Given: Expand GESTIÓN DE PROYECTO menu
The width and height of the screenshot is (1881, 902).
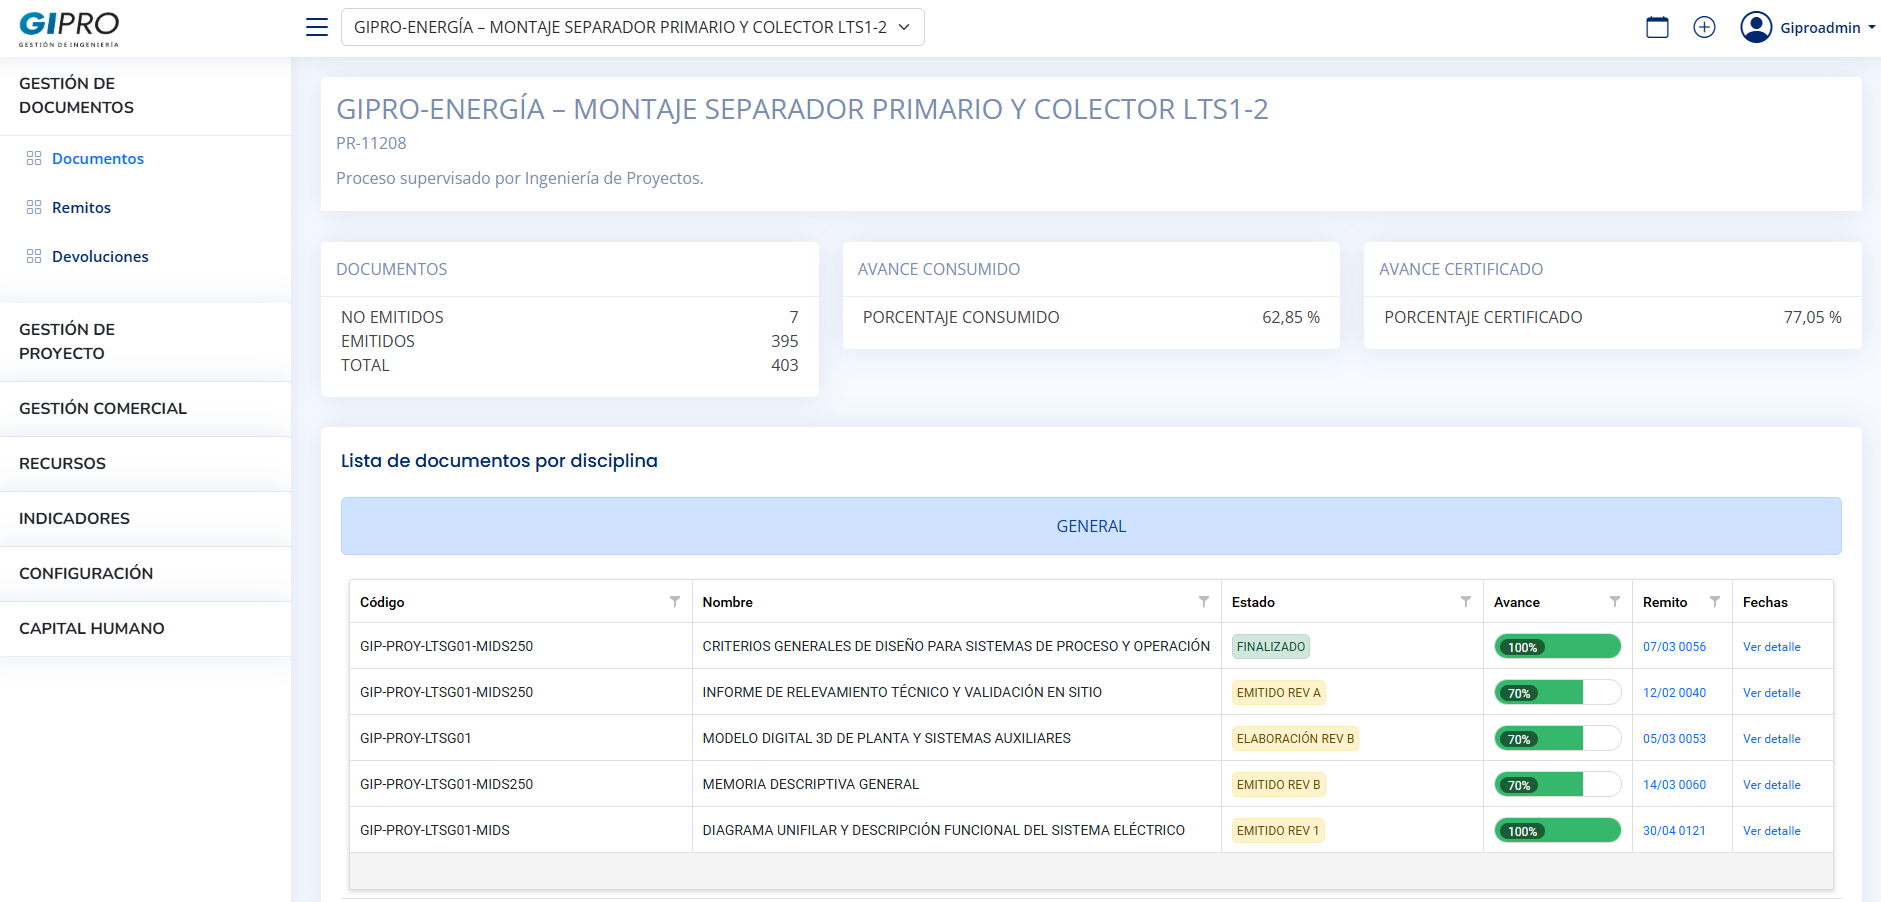Looking at the screenshot, I should [145, 341].
